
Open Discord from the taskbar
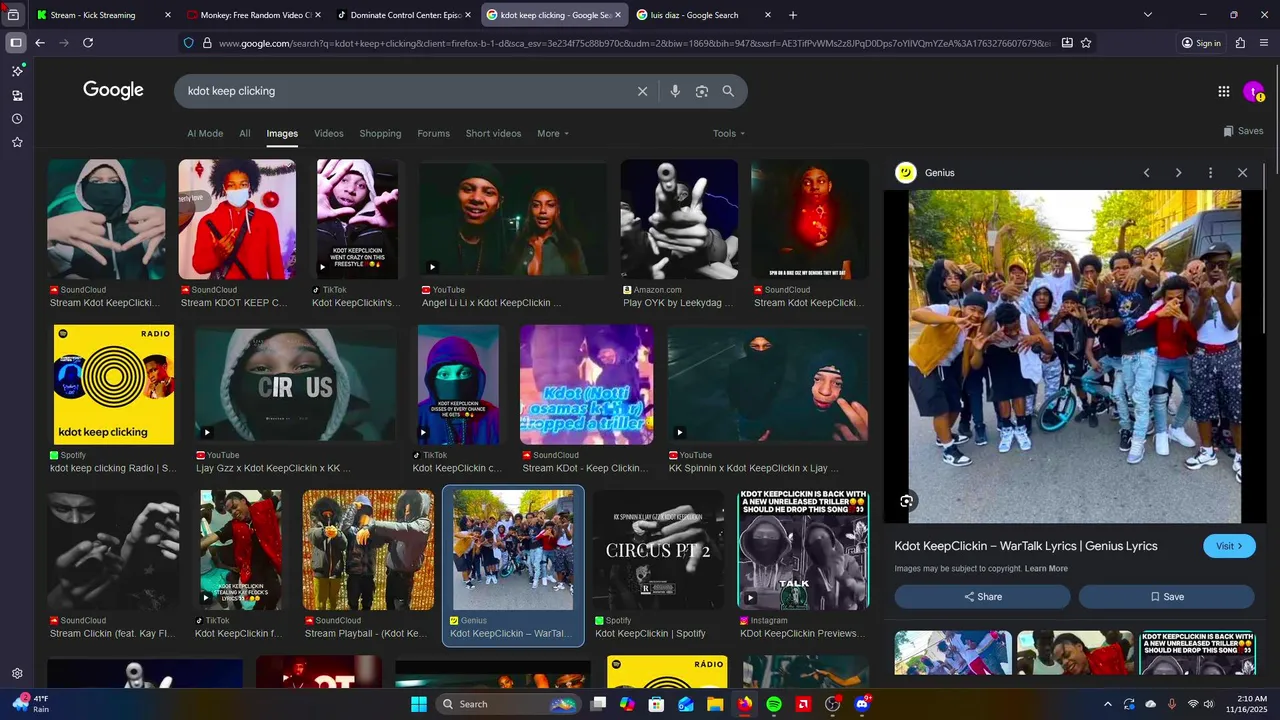(x=862, y=704)
